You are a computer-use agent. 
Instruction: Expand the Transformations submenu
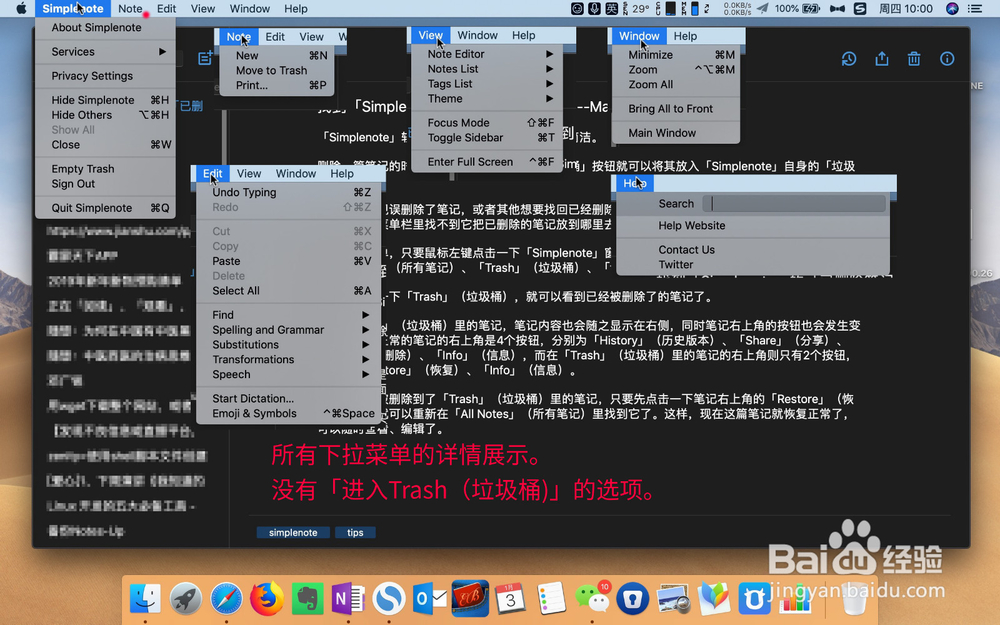click(291, 360)
